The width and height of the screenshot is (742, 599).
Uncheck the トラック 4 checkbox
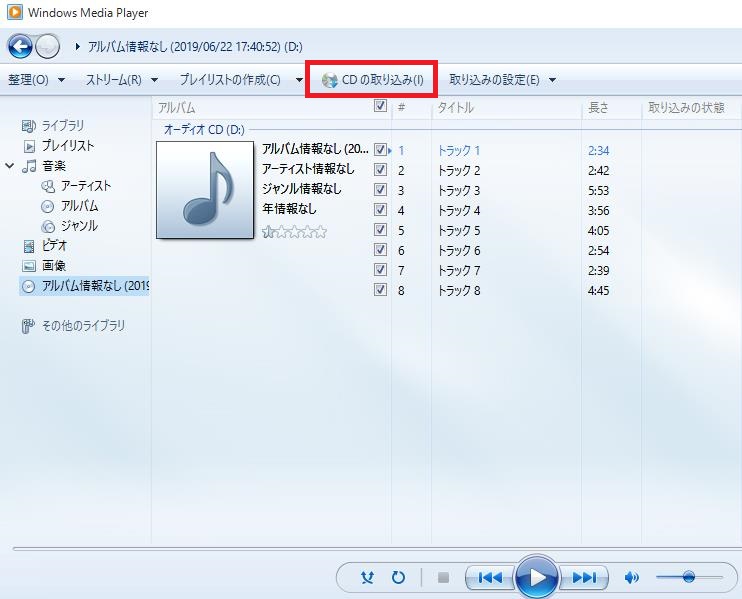(380, 210)
